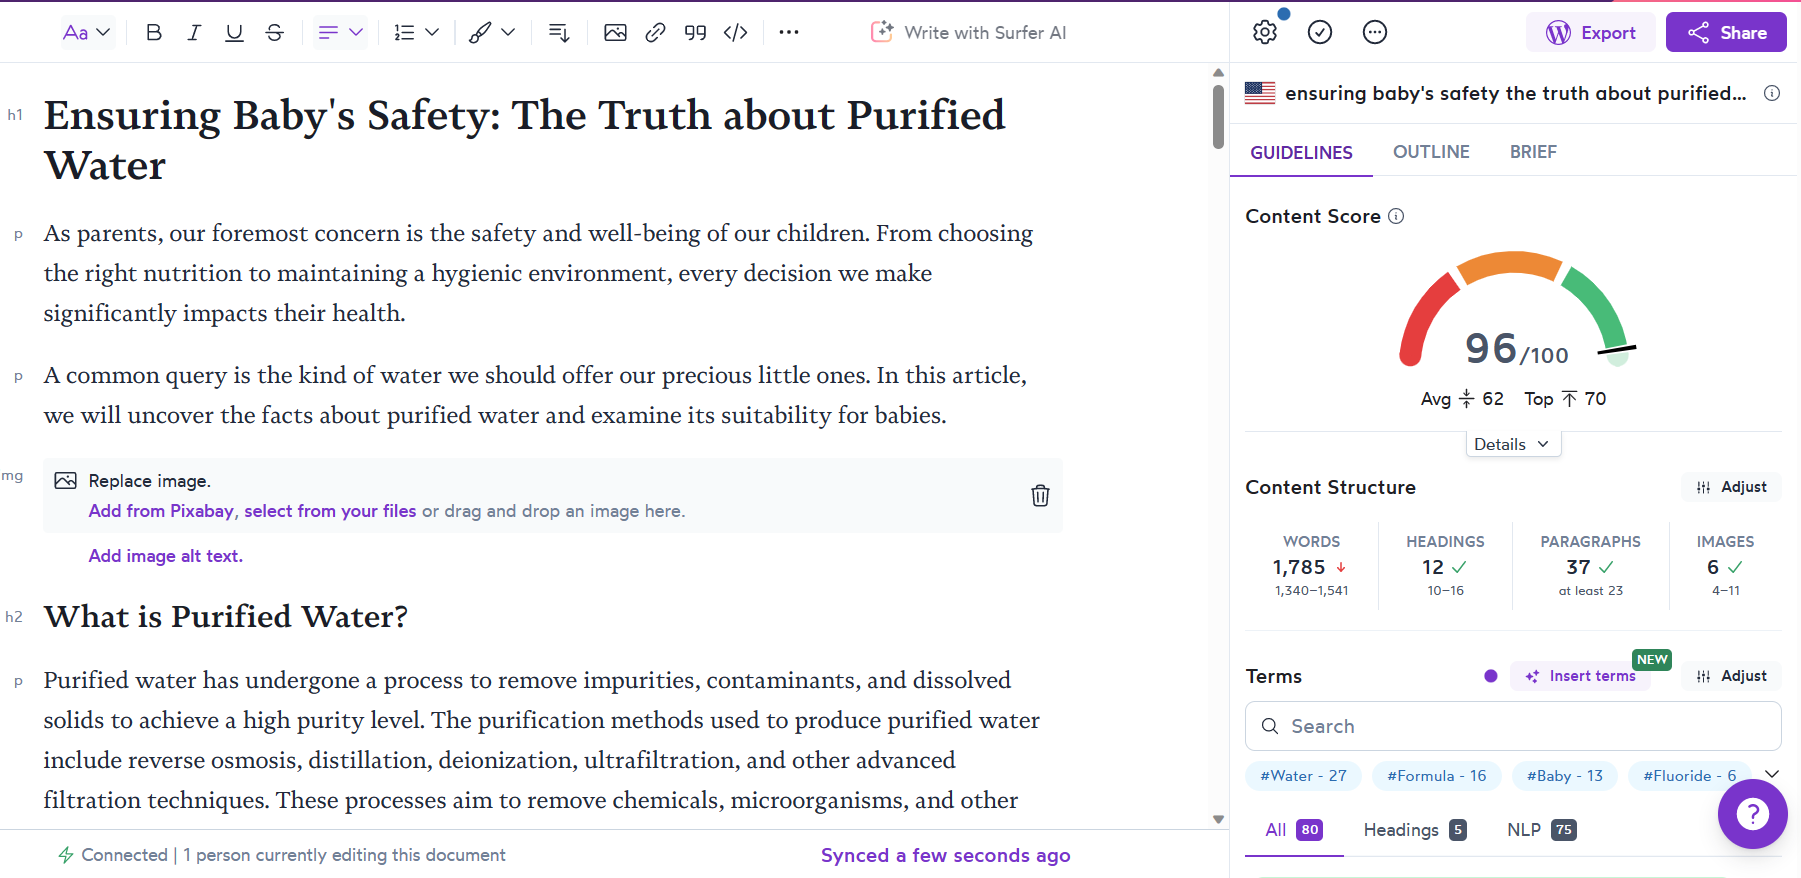
Task: Apply italic formatting
Action: (x=194, y=33)
